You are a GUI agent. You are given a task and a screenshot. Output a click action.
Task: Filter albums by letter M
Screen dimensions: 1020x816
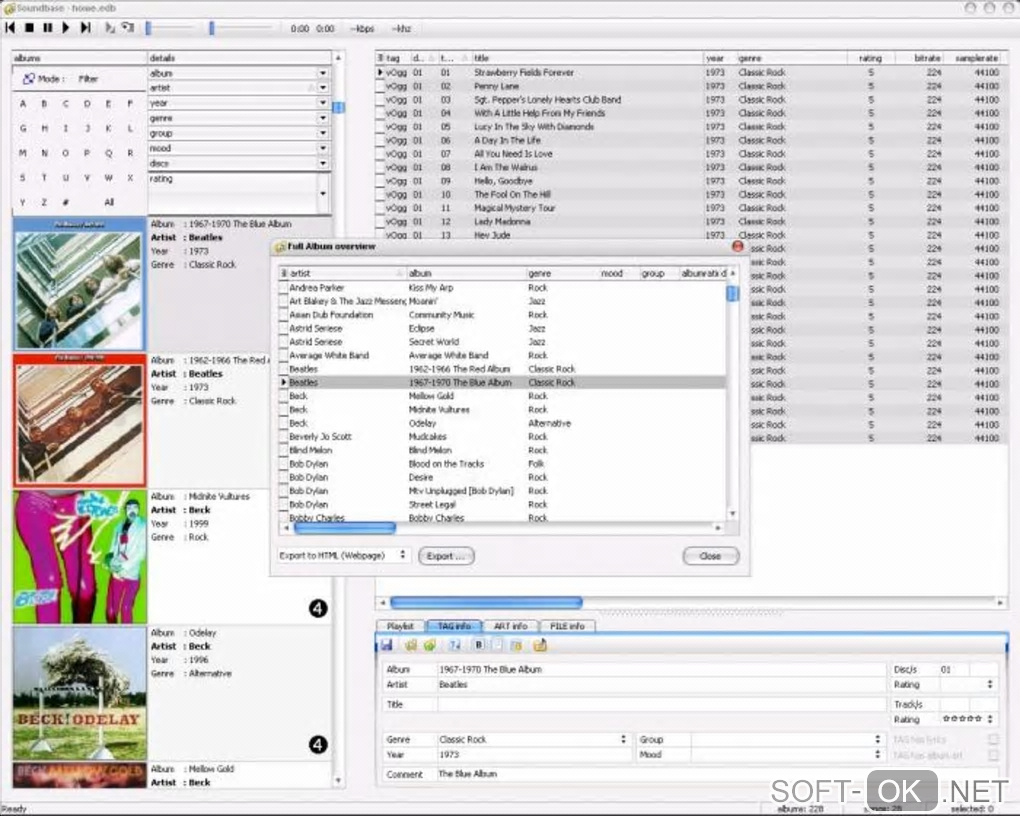pyautogui.click(x=23, y=153)
